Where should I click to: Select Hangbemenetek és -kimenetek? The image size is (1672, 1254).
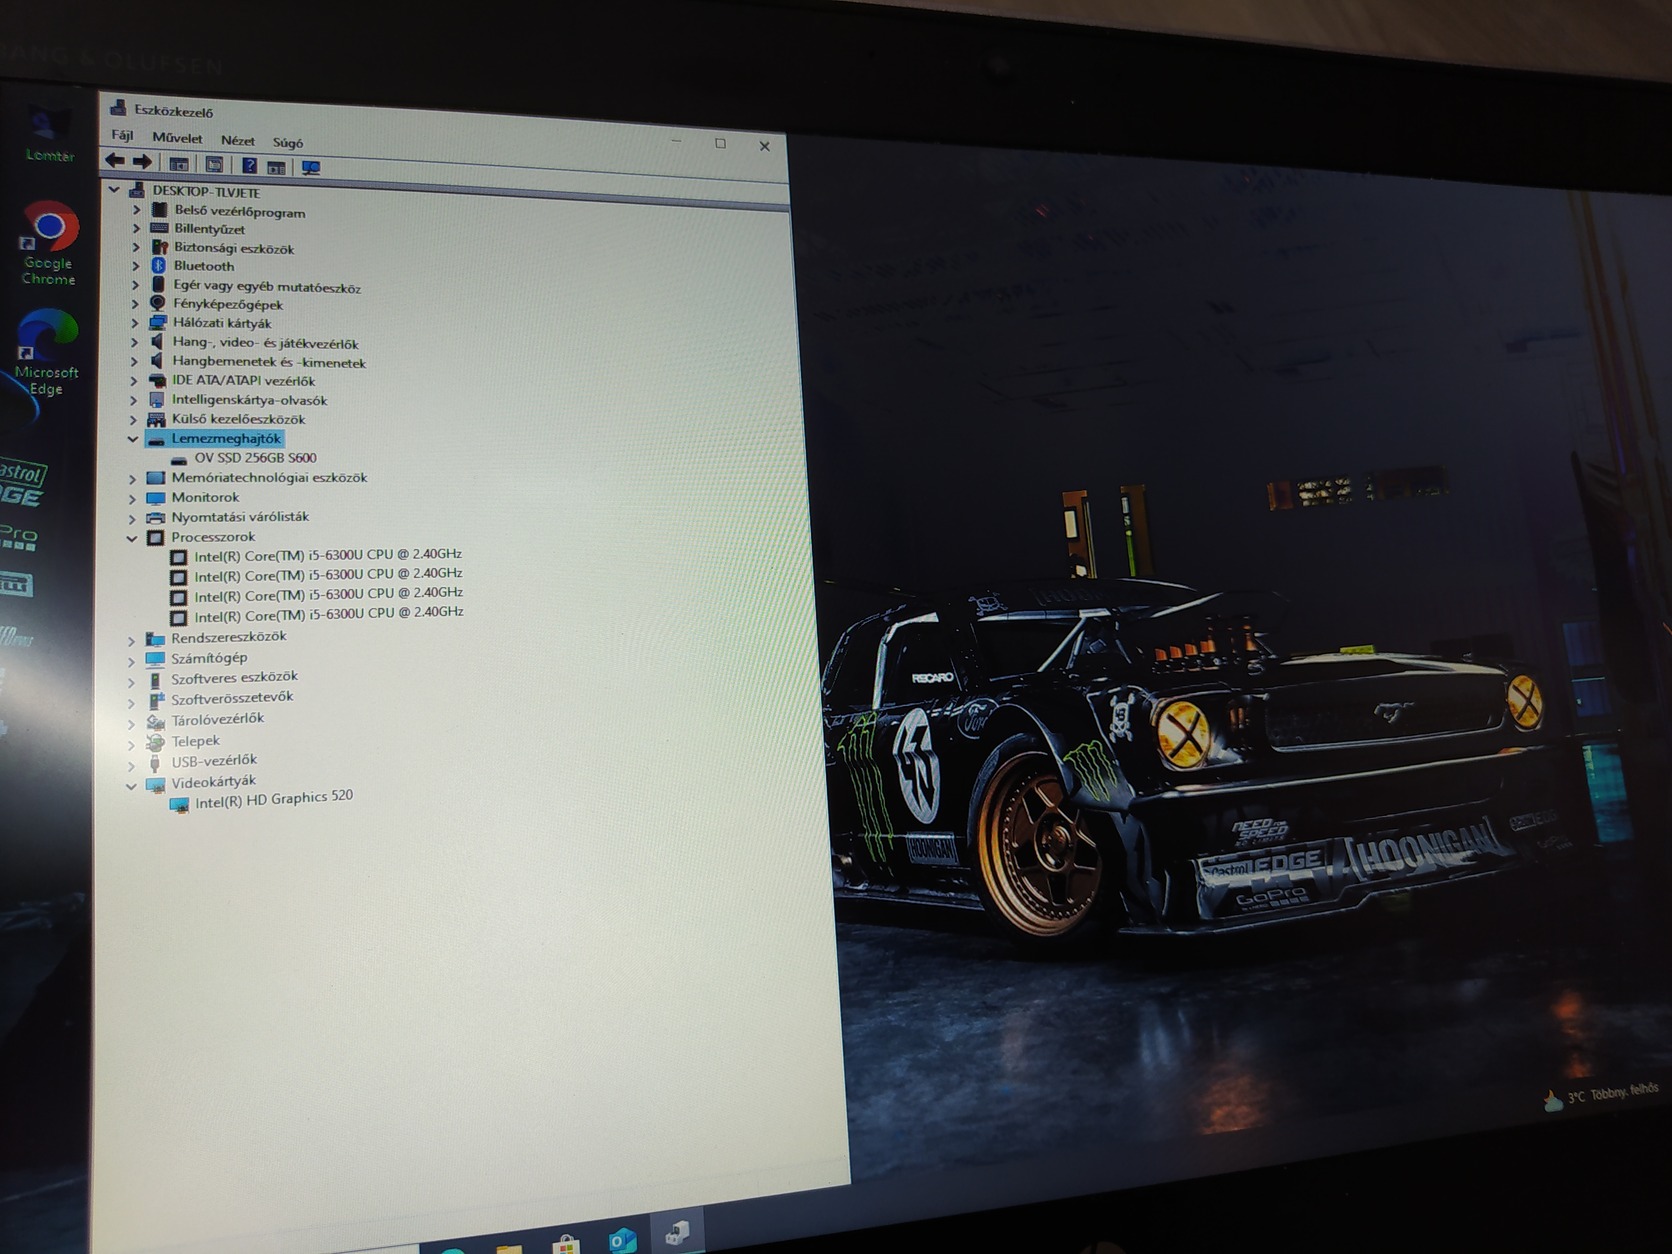(269, 362)
